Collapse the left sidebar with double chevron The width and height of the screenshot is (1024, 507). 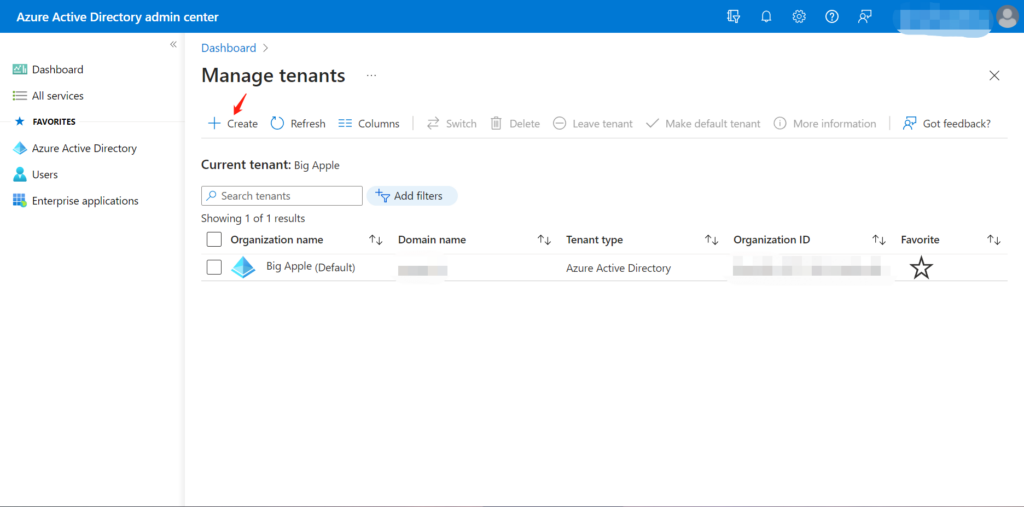173,44
